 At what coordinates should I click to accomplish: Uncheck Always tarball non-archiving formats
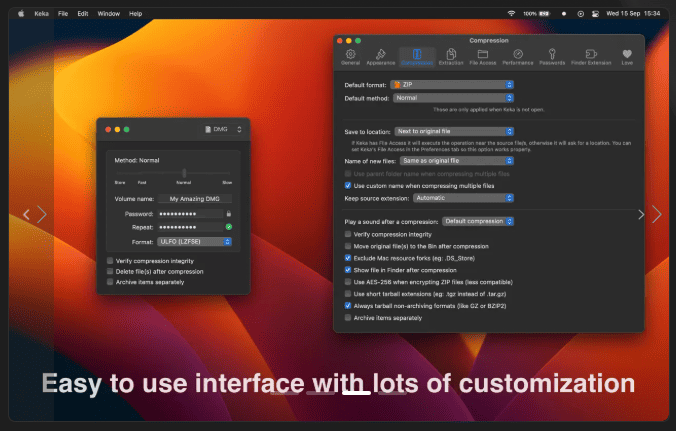347,306
